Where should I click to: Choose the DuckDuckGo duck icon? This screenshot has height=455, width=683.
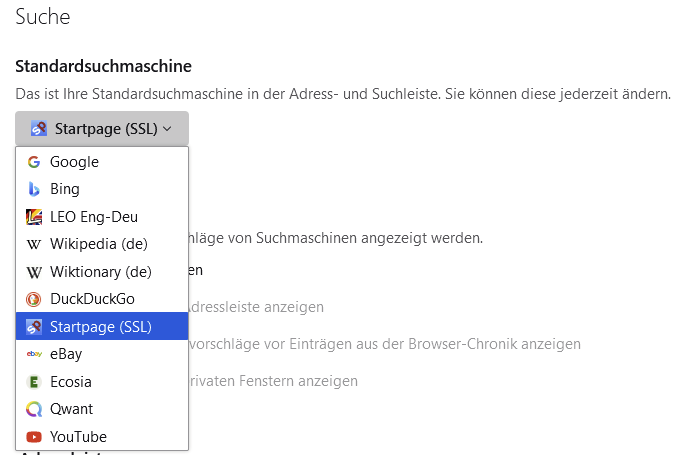pos(33,299)
